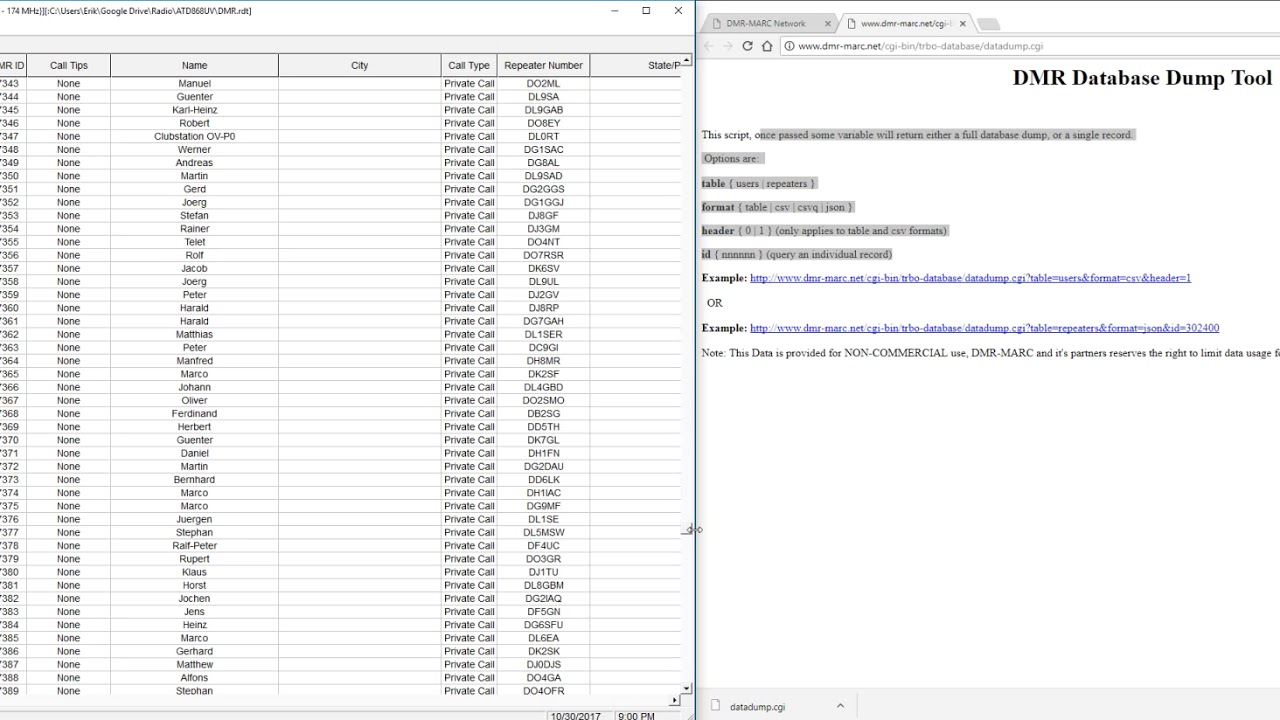The image size is (1280, 720).
Task: Open downloaded datadump.cgi file
Action: 757,707
